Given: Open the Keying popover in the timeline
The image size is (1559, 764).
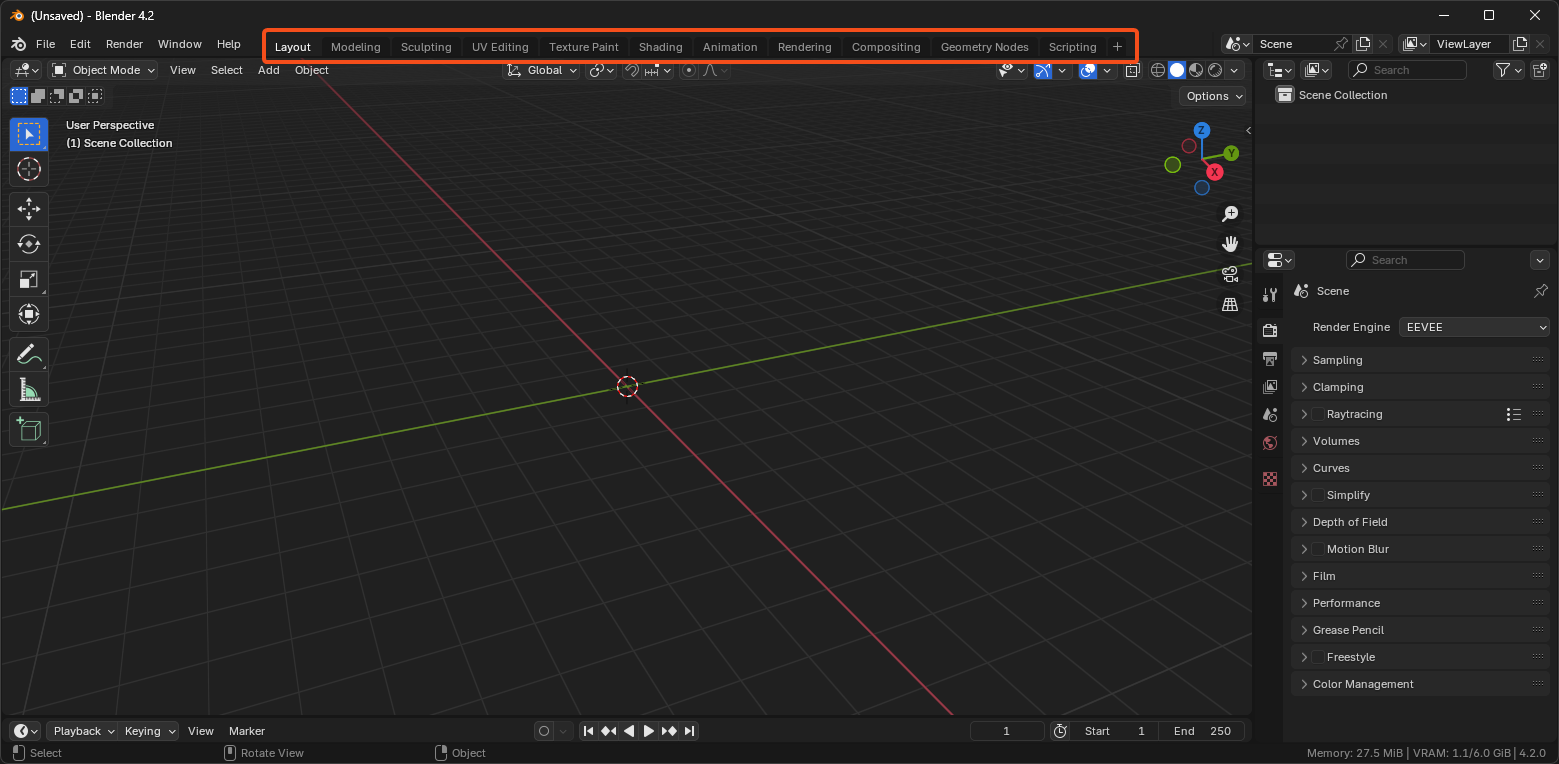Looking at the screenshot, I should [x=149, y=731].
